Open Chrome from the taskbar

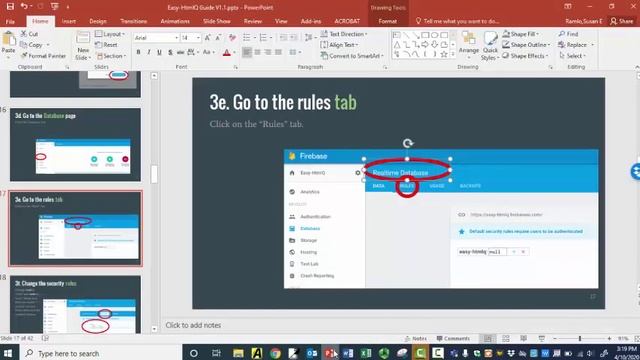pos(275,353)
